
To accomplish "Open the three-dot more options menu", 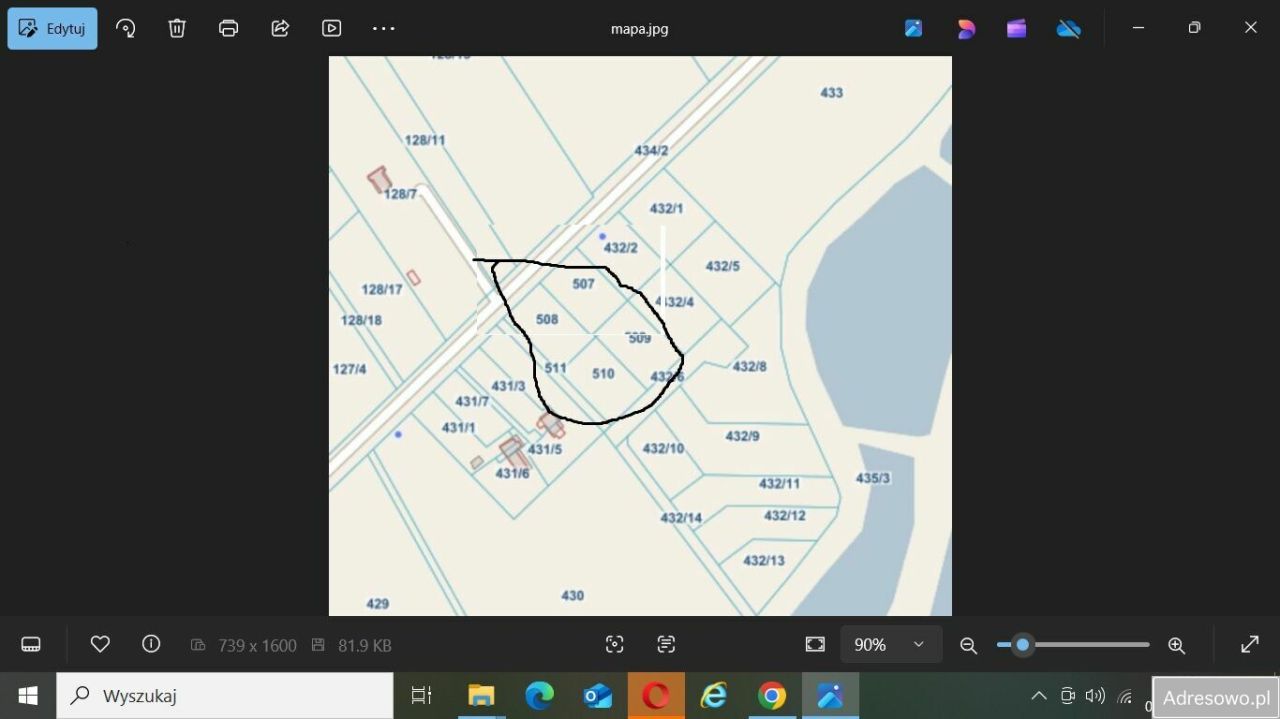I will 384,28.
